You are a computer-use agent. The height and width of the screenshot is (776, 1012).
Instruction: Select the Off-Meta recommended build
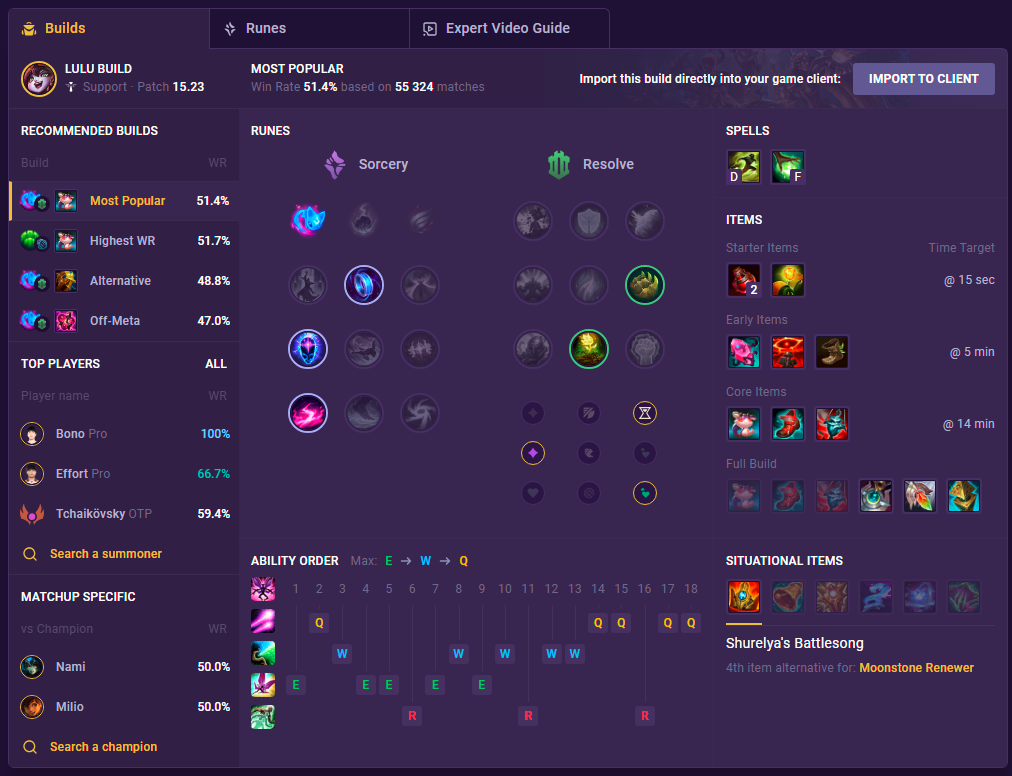[x=124, y=321]
